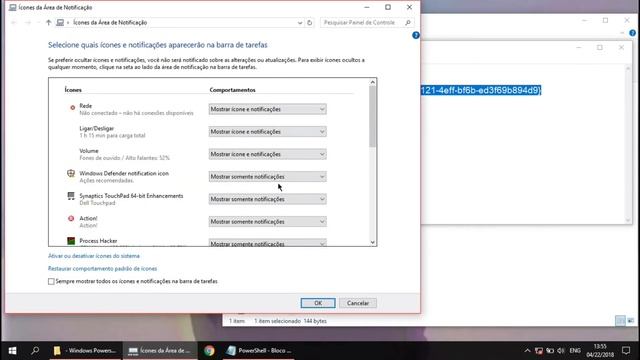Screen dimensions: 640x360
Task: Click list scrollbar down arrow
Action: point(372,242)
